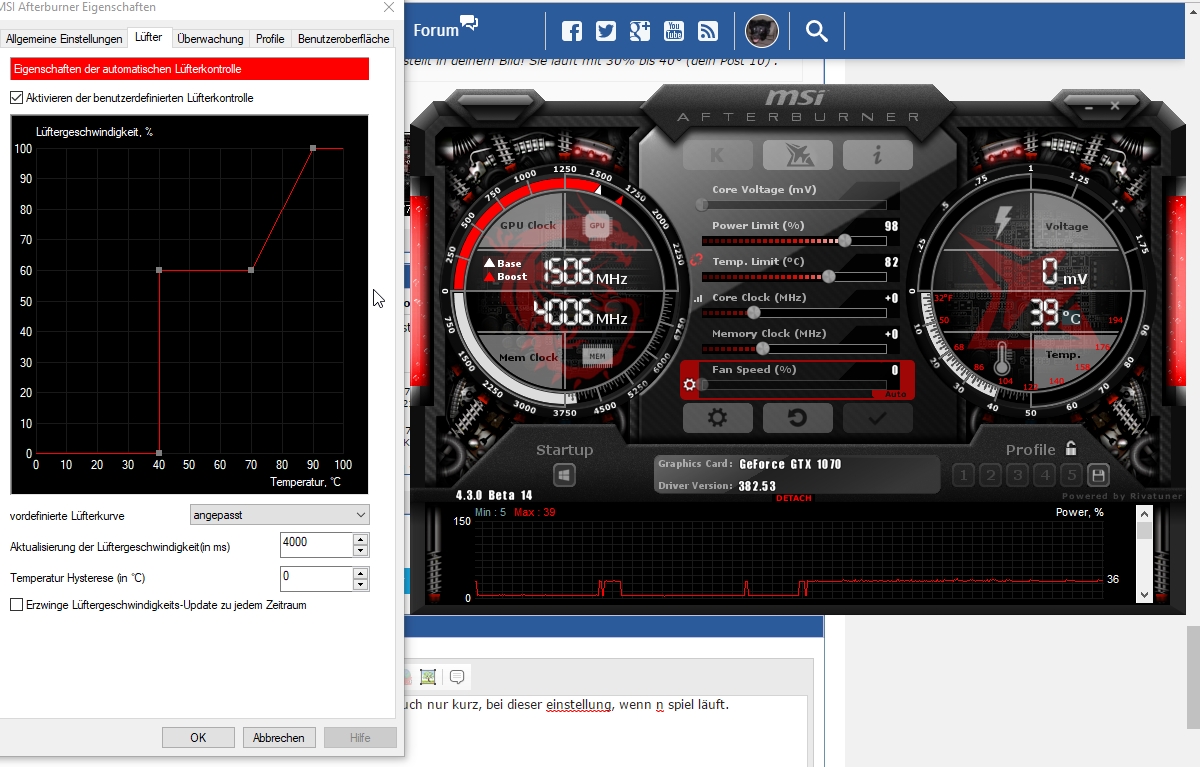Switch to the 'Lüfter' tab
Image resolution: width=1200 pixels, height=767 pixels.
(x=149, y=37)
